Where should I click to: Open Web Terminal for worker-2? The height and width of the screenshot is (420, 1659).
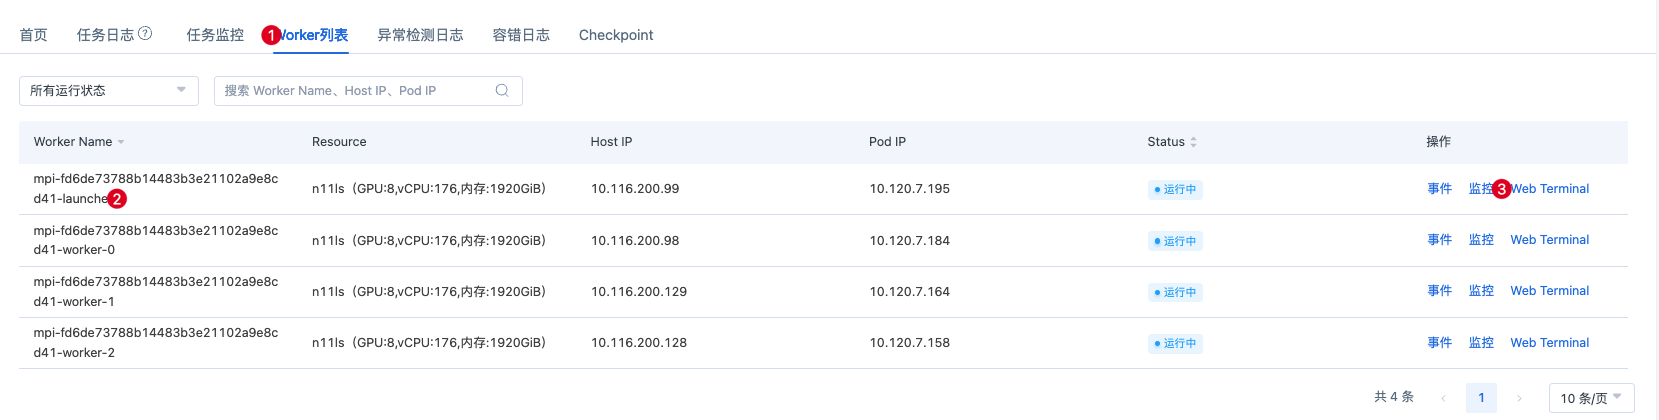click(1549, 343)
